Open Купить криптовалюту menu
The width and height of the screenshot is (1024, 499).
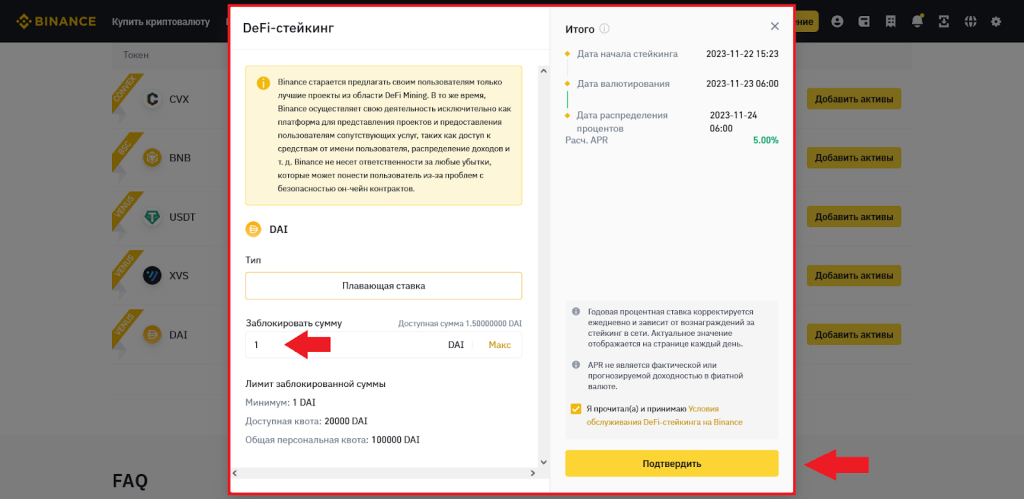[161, 22]
